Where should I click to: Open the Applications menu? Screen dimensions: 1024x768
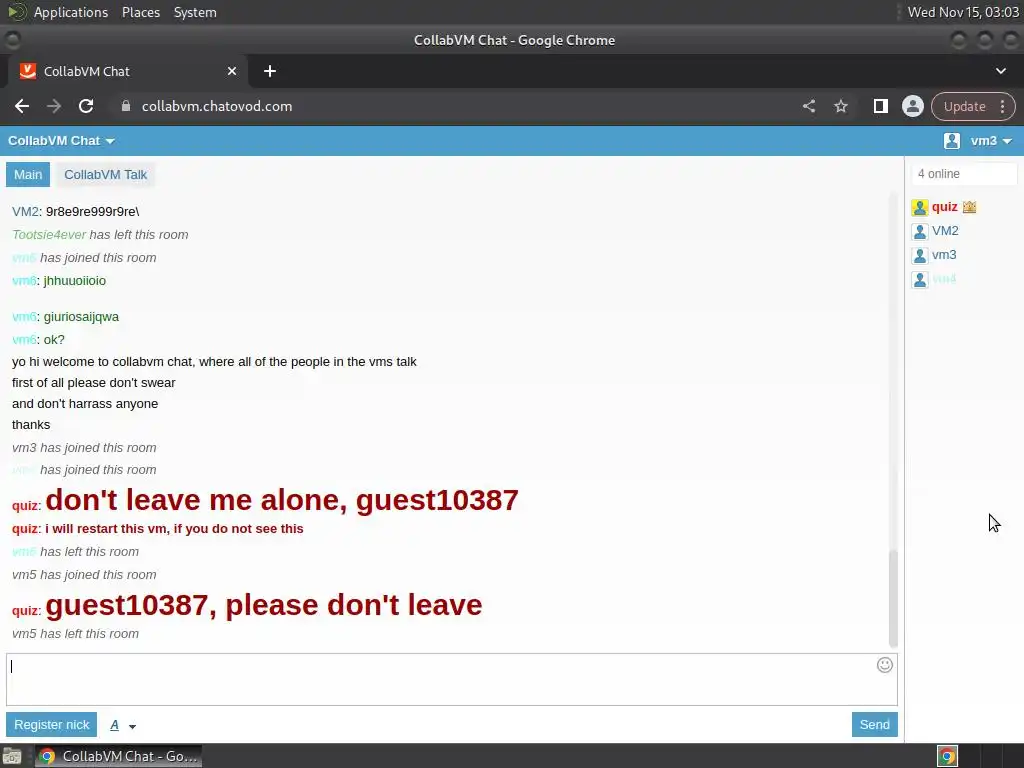pos(71,12)
